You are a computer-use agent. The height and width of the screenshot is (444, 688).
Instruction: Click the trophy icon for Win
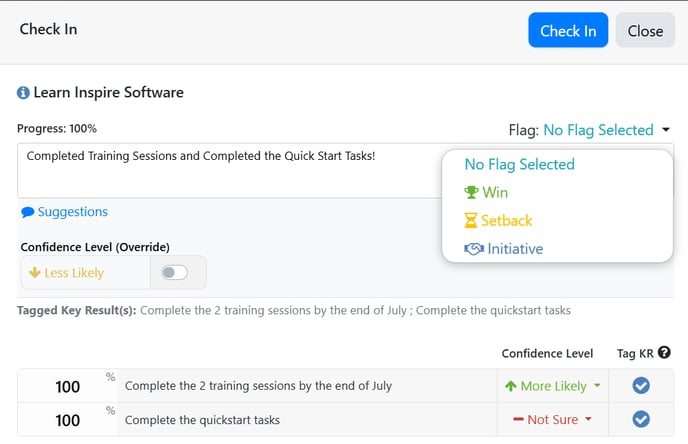[471, 192]
